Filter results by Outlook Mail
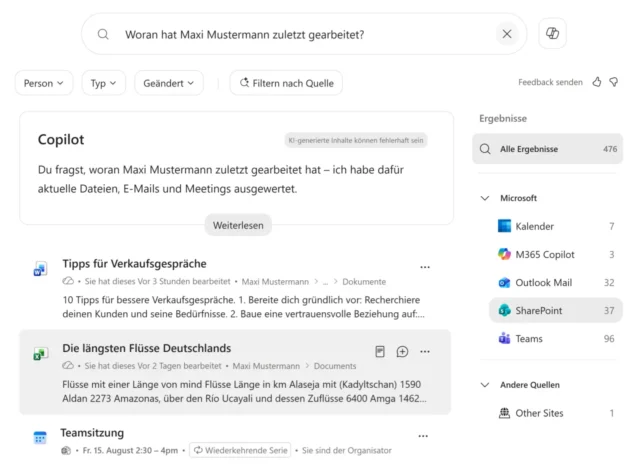This screenshot has width=640, height=476. pos(556,282)
